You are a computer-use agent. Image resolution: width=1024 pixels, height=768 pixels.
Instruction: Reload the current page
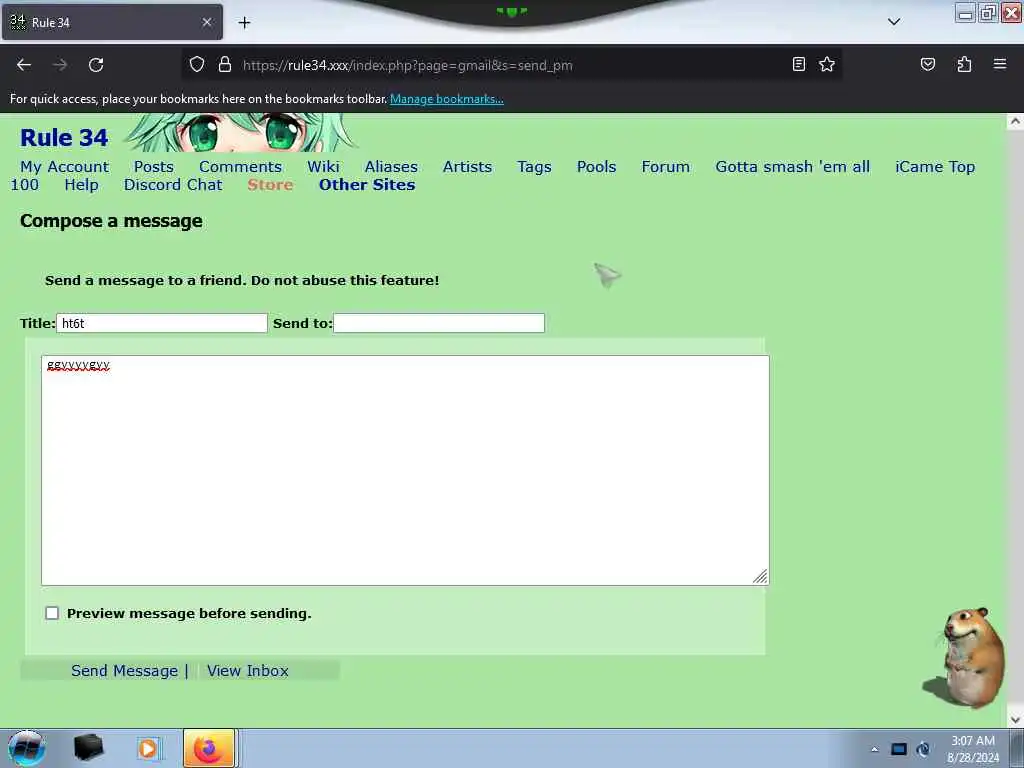[96, 65]
